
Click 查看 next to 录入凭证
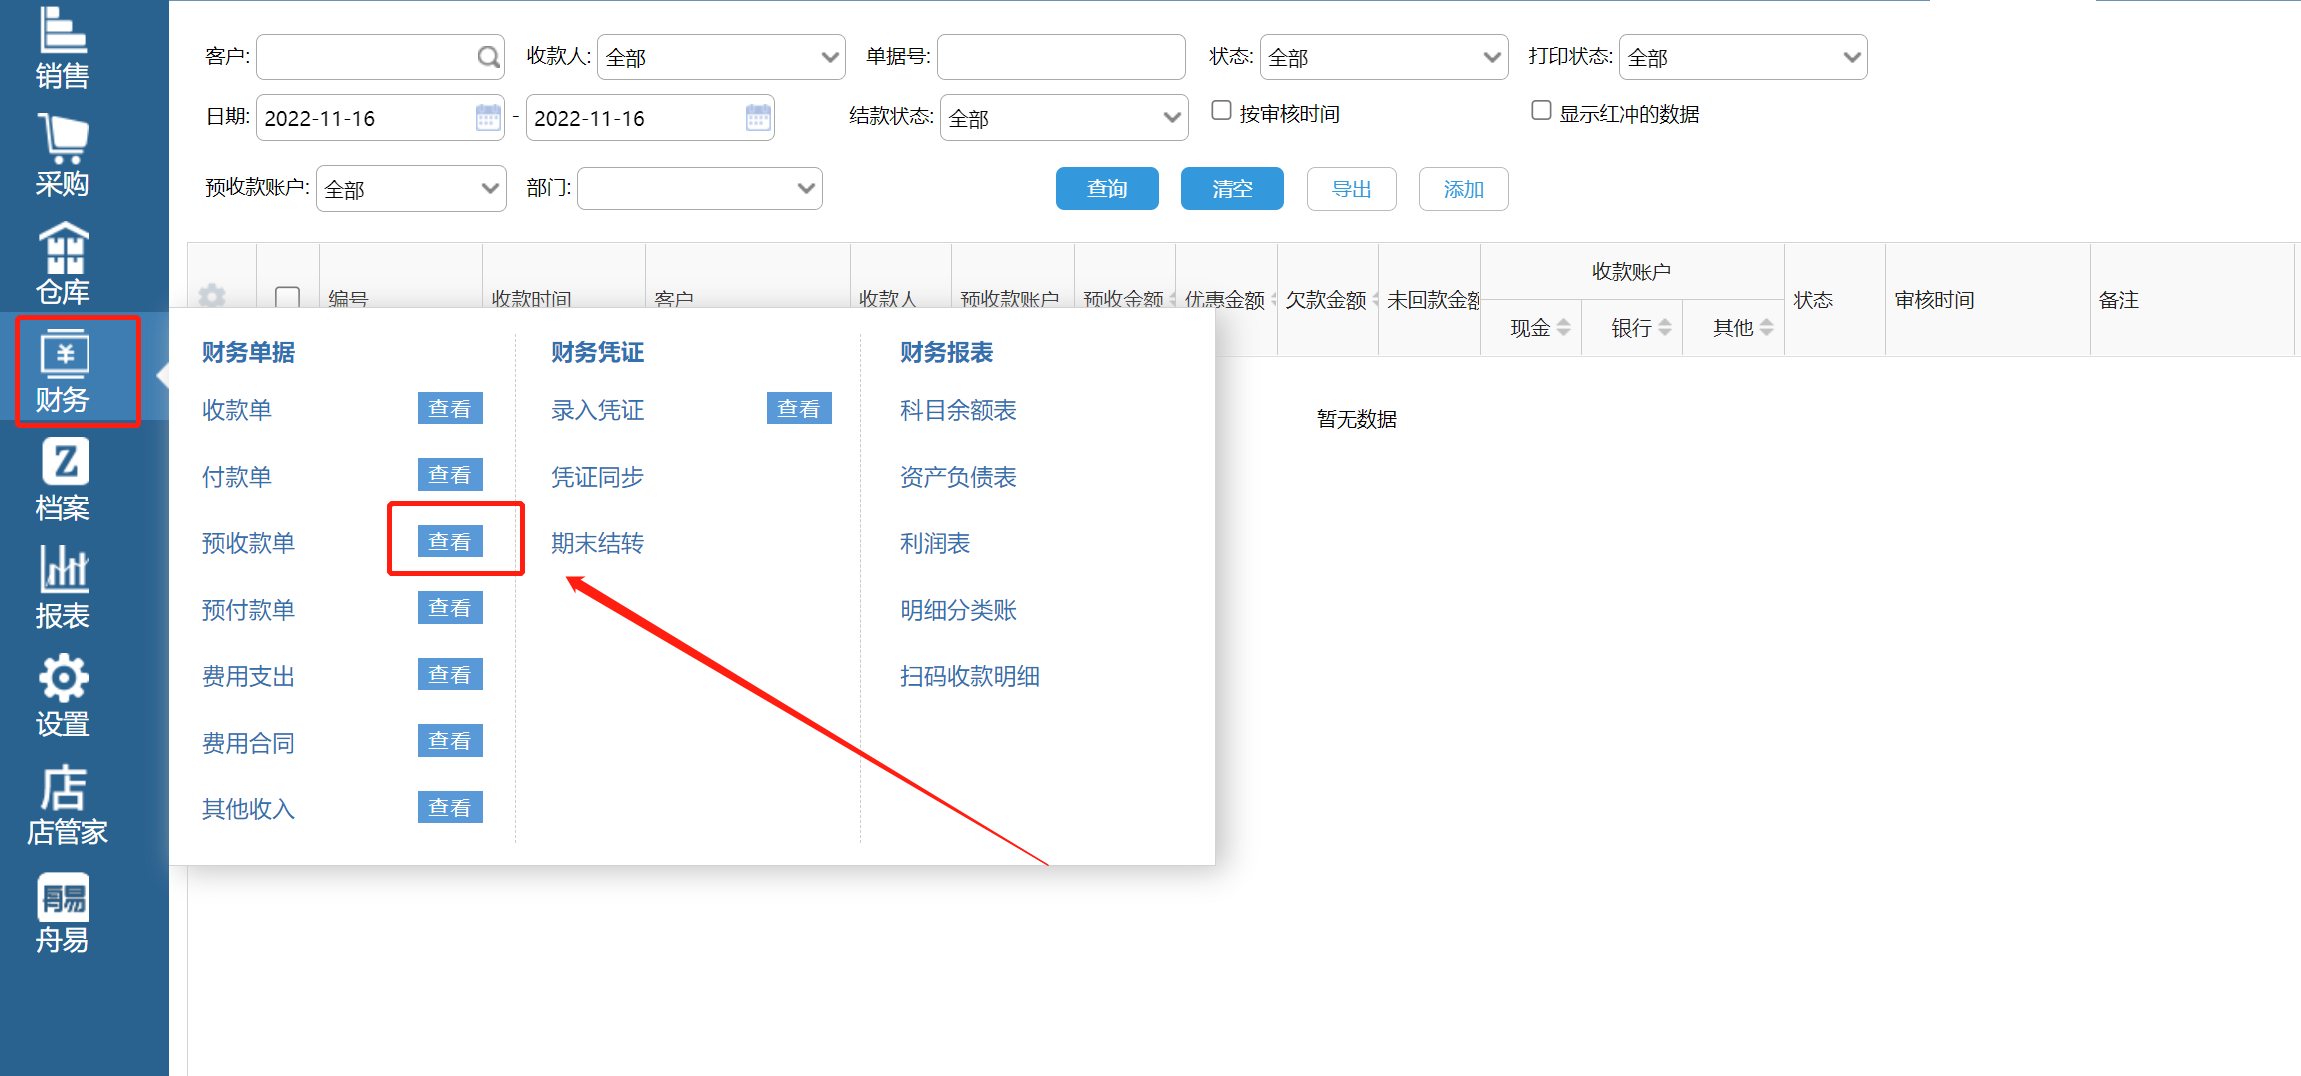[799, 408]
